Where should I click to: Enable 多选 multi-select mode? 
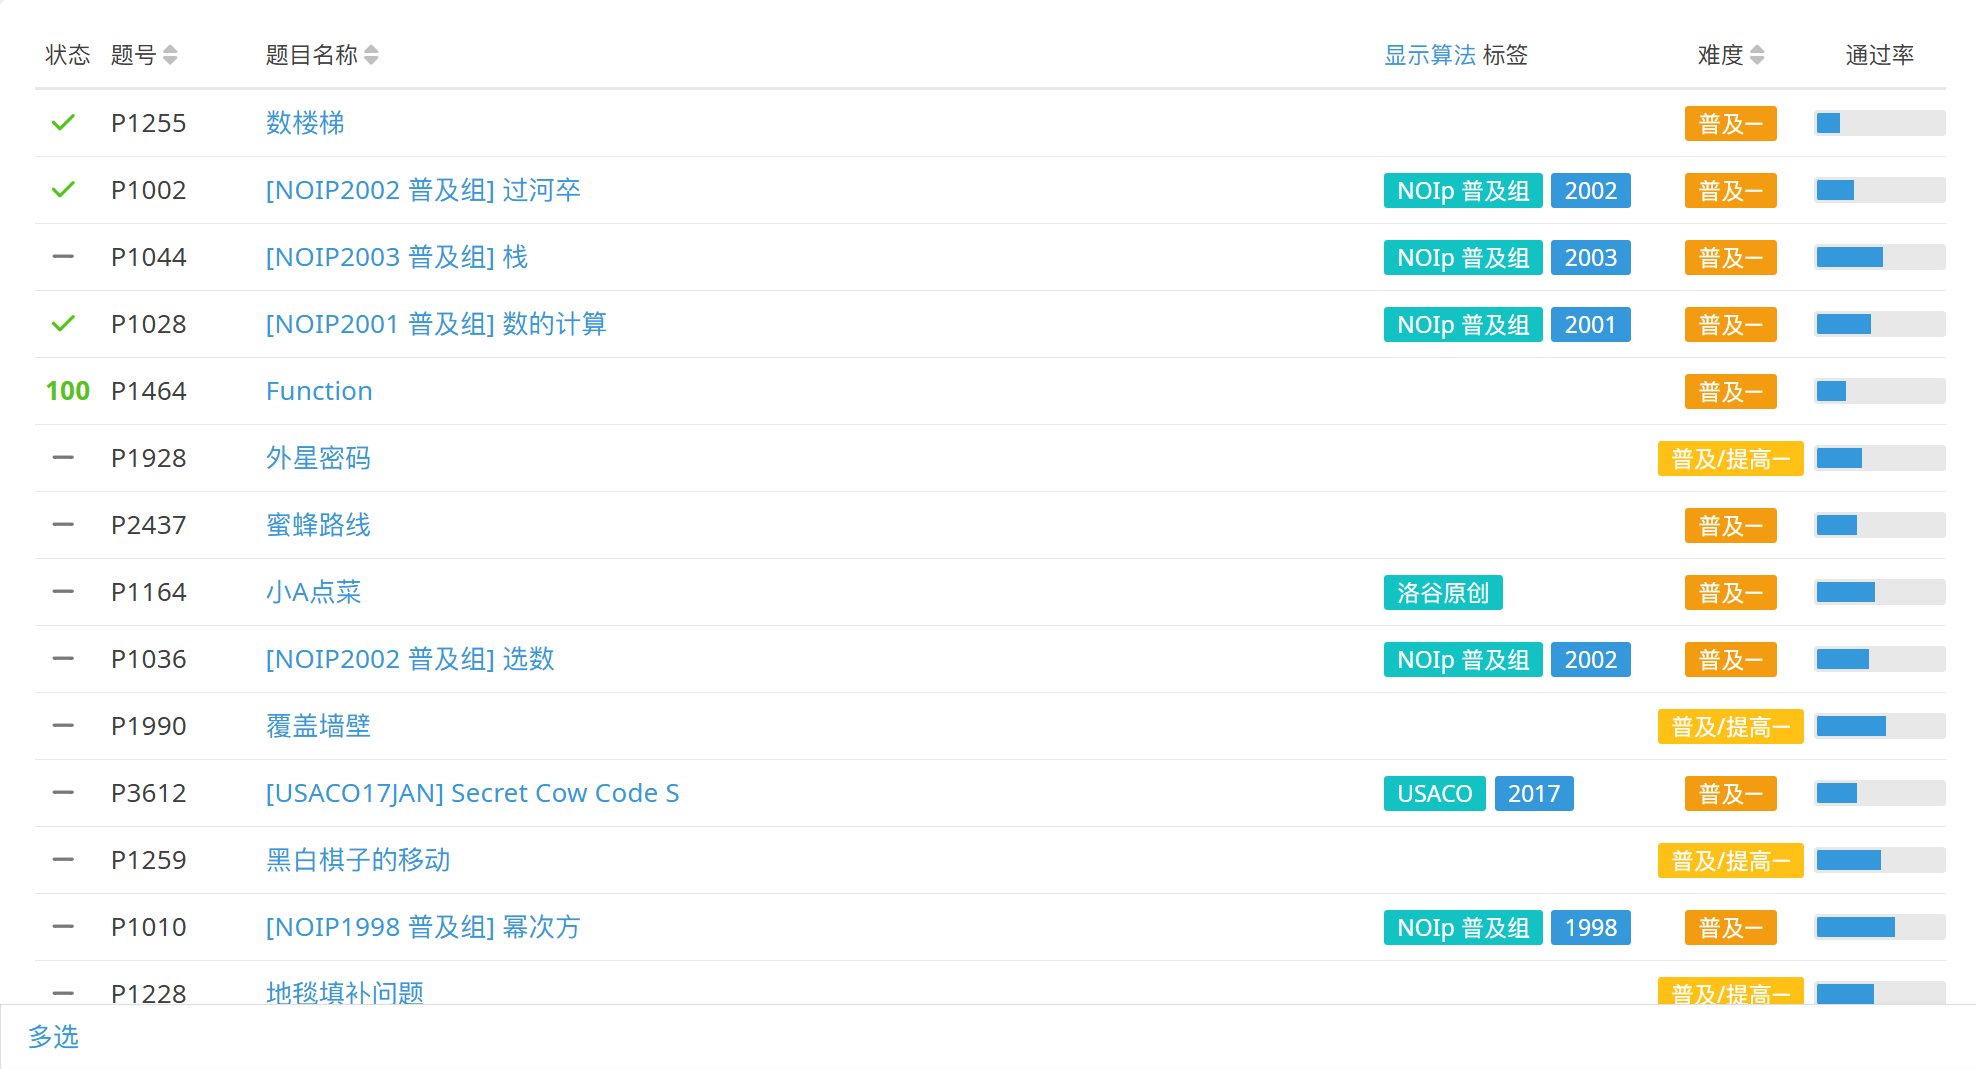(x=53, y=1037)
